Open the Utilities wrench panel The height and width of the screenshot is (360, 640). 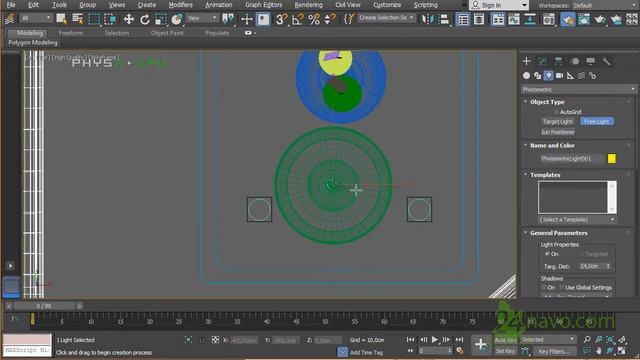[x=607, y=61]
